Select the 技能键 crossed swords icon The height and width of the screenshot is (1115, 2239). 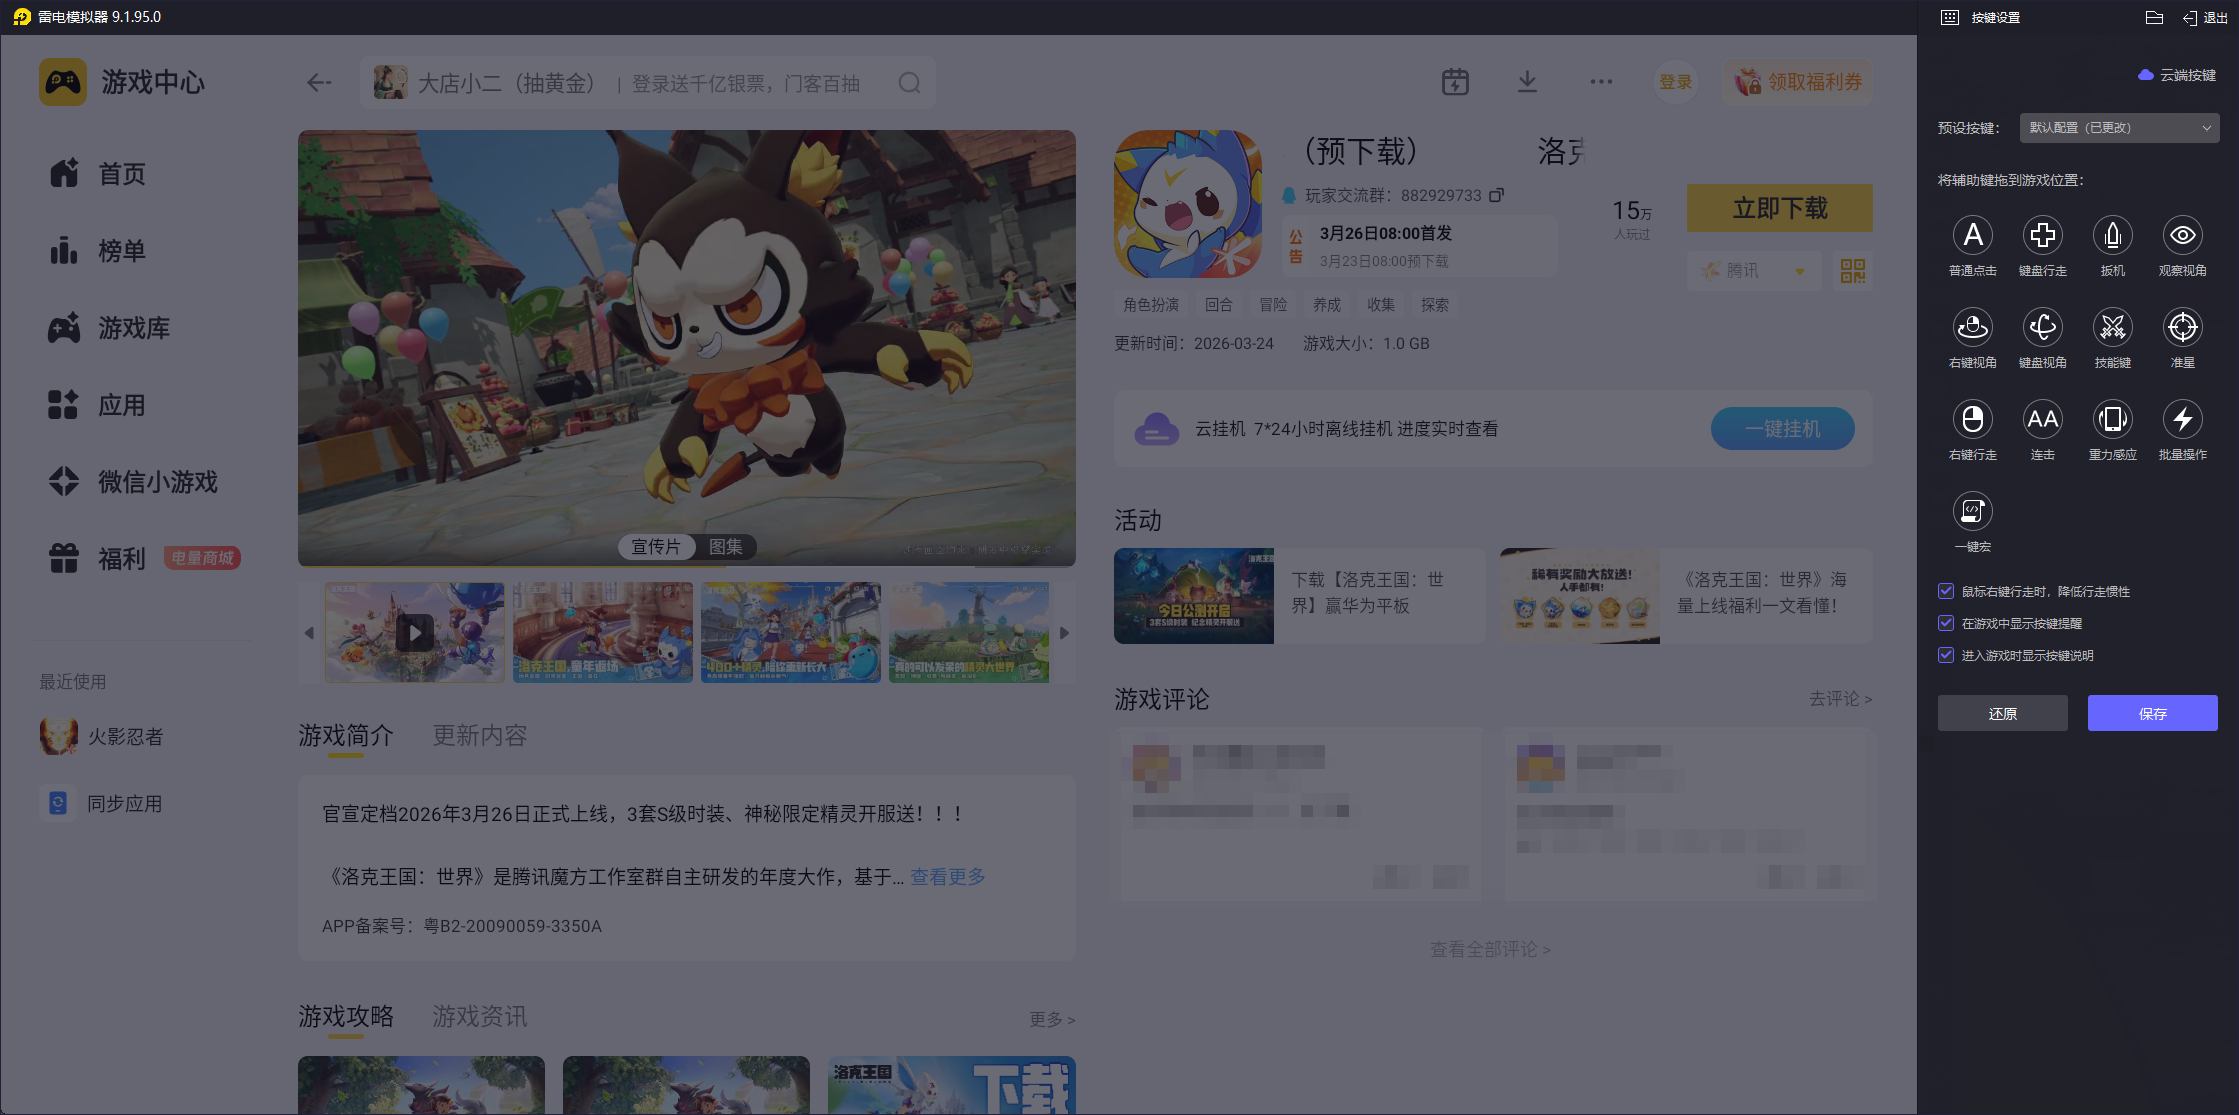[2112, 328]
